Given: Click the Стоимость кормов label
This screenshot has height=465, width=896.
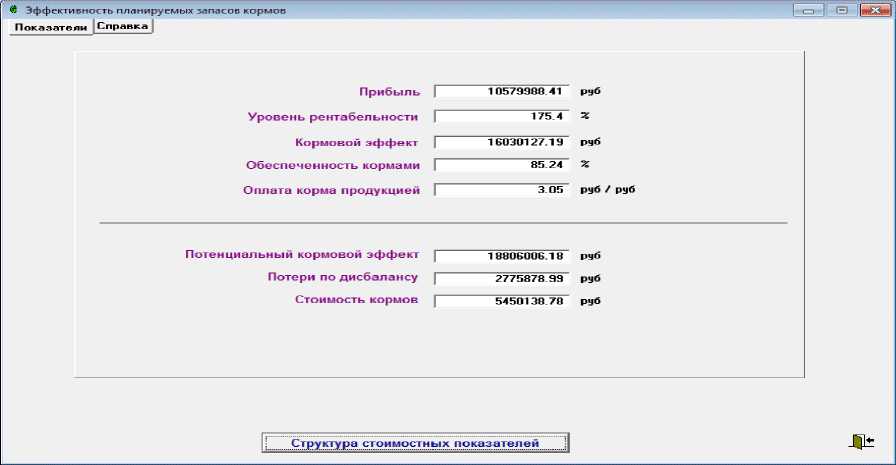Looking at the screenshot, I should tap(357, 299).
